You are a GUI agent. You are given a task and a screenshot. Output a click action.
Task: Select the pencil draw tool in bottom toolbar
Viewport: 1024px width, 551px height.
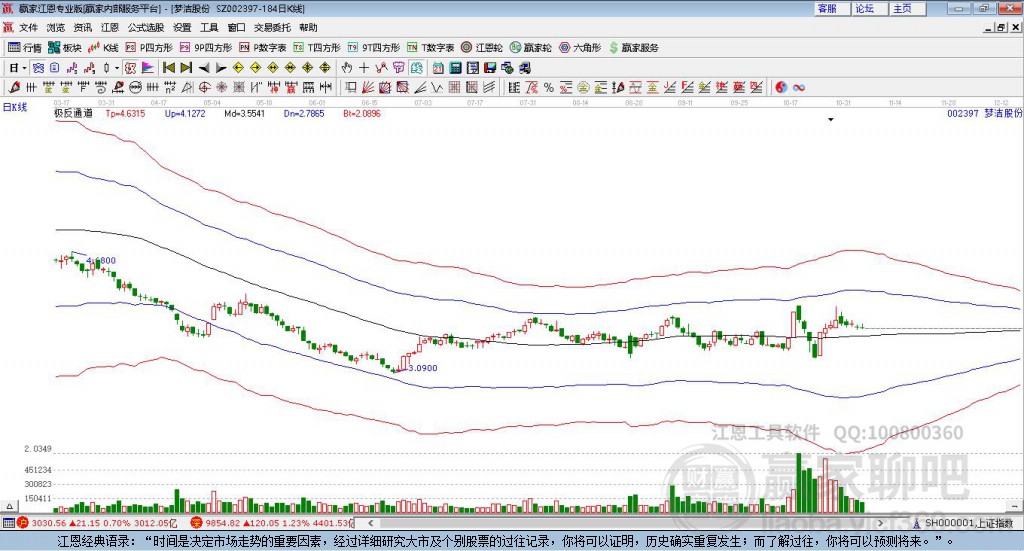(x=14, y=87)
